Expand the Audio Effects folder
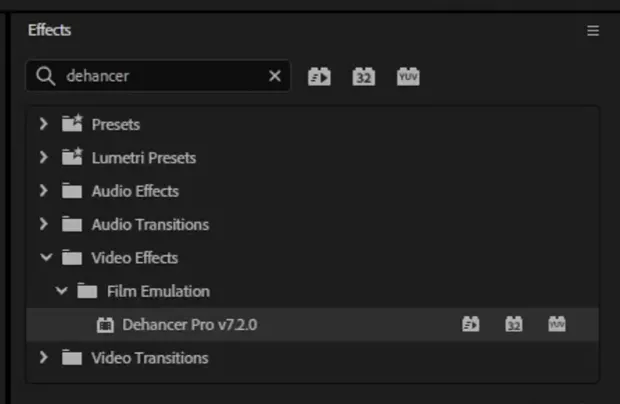Screen dimensions: 620x404 pos(44,191)
